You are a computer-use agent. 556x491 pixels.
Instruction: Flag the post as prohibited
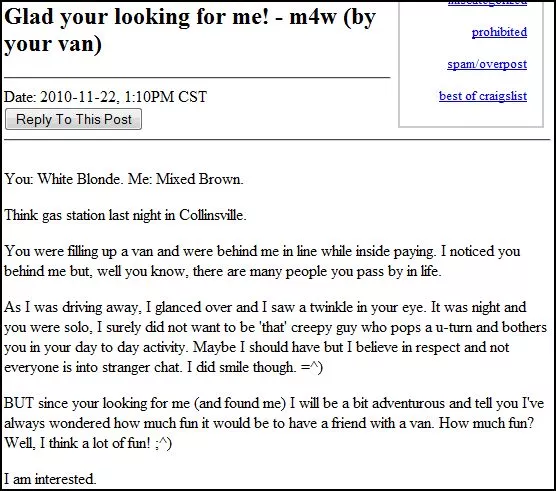[499, 32]
